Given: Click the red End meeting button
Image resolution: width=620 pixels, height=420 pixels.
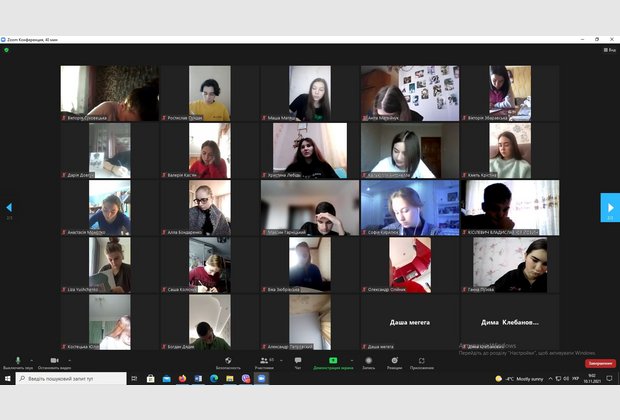Looking at the screenshot, I should 600,363.
